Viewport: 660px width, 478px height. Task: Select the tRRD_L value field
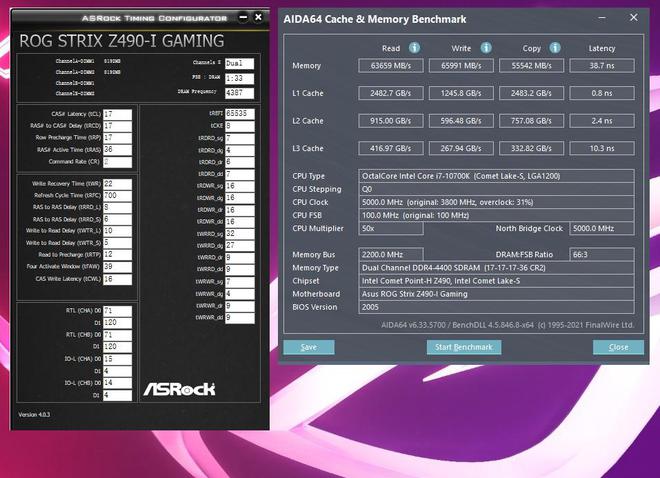point(117,207)
